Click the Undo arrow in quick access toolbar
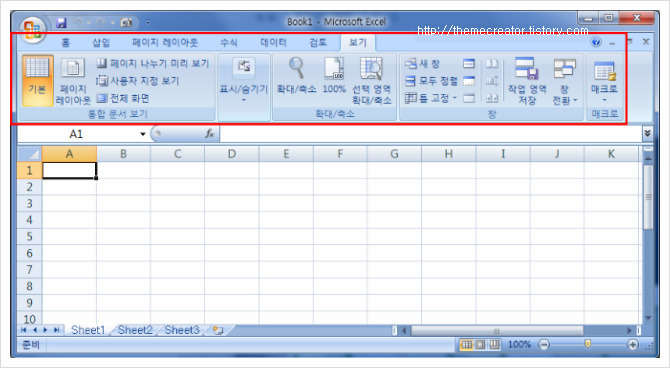This screenshot has width=670, height=368. tap(77, 22)
